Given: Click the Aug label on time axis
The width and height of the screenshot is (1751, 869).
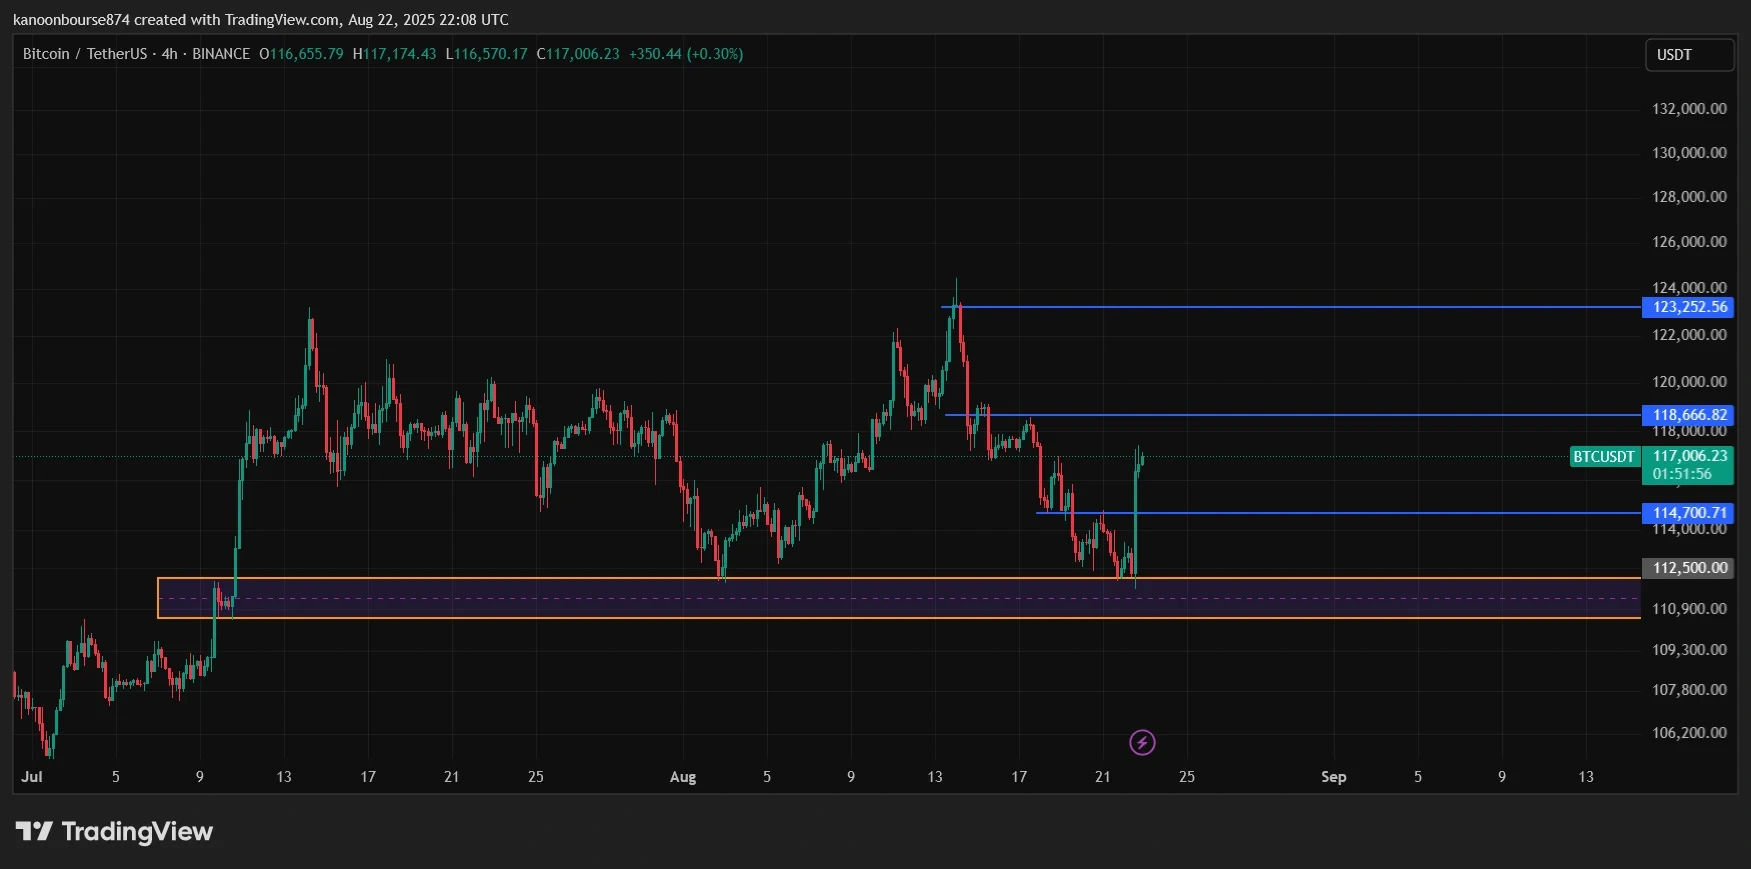Looking at the screenshot, I should pos(683,777).
